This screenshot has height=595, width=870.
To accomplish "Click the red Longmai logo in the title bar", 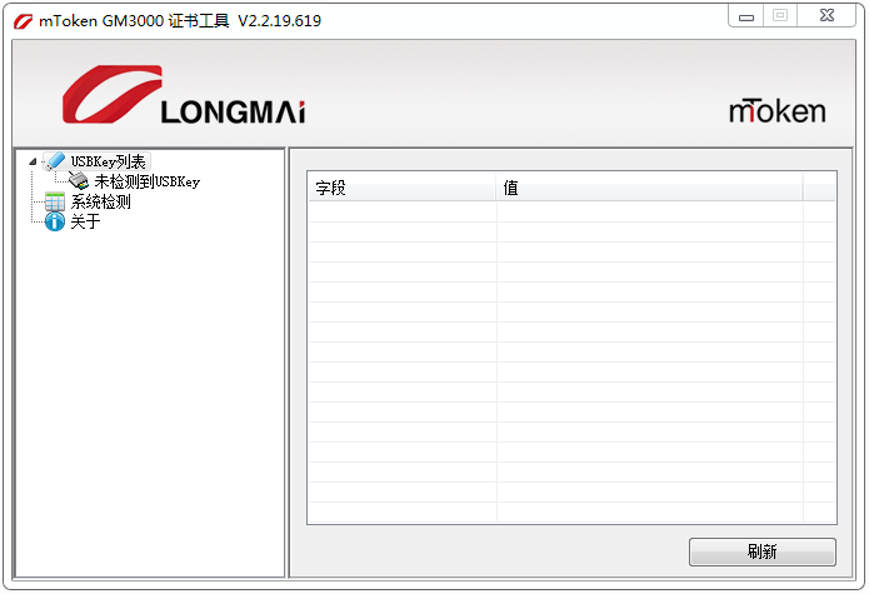I will 23,21.
